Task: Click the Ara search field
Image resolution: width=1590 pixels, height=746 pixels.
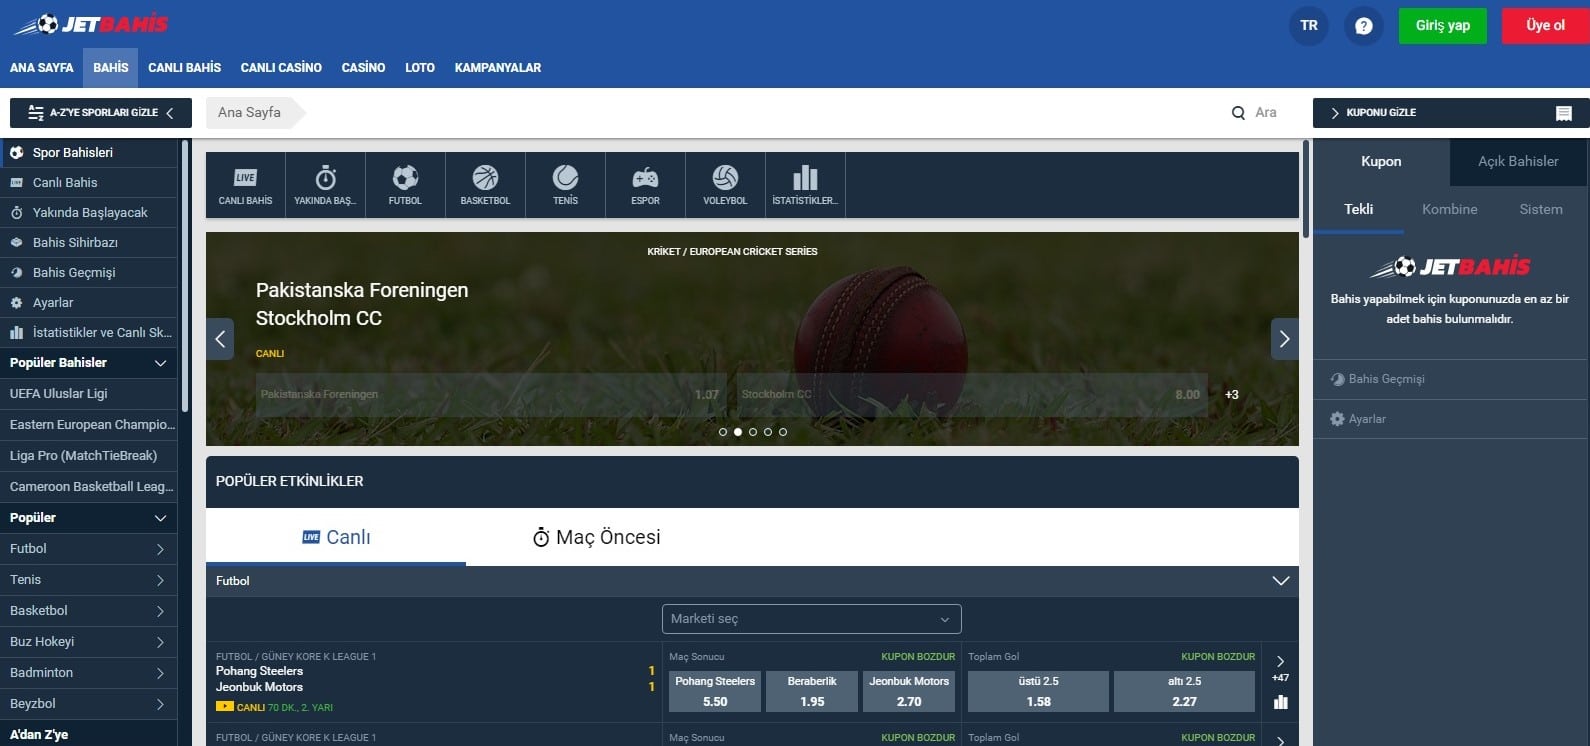Action: [1265, 113]
